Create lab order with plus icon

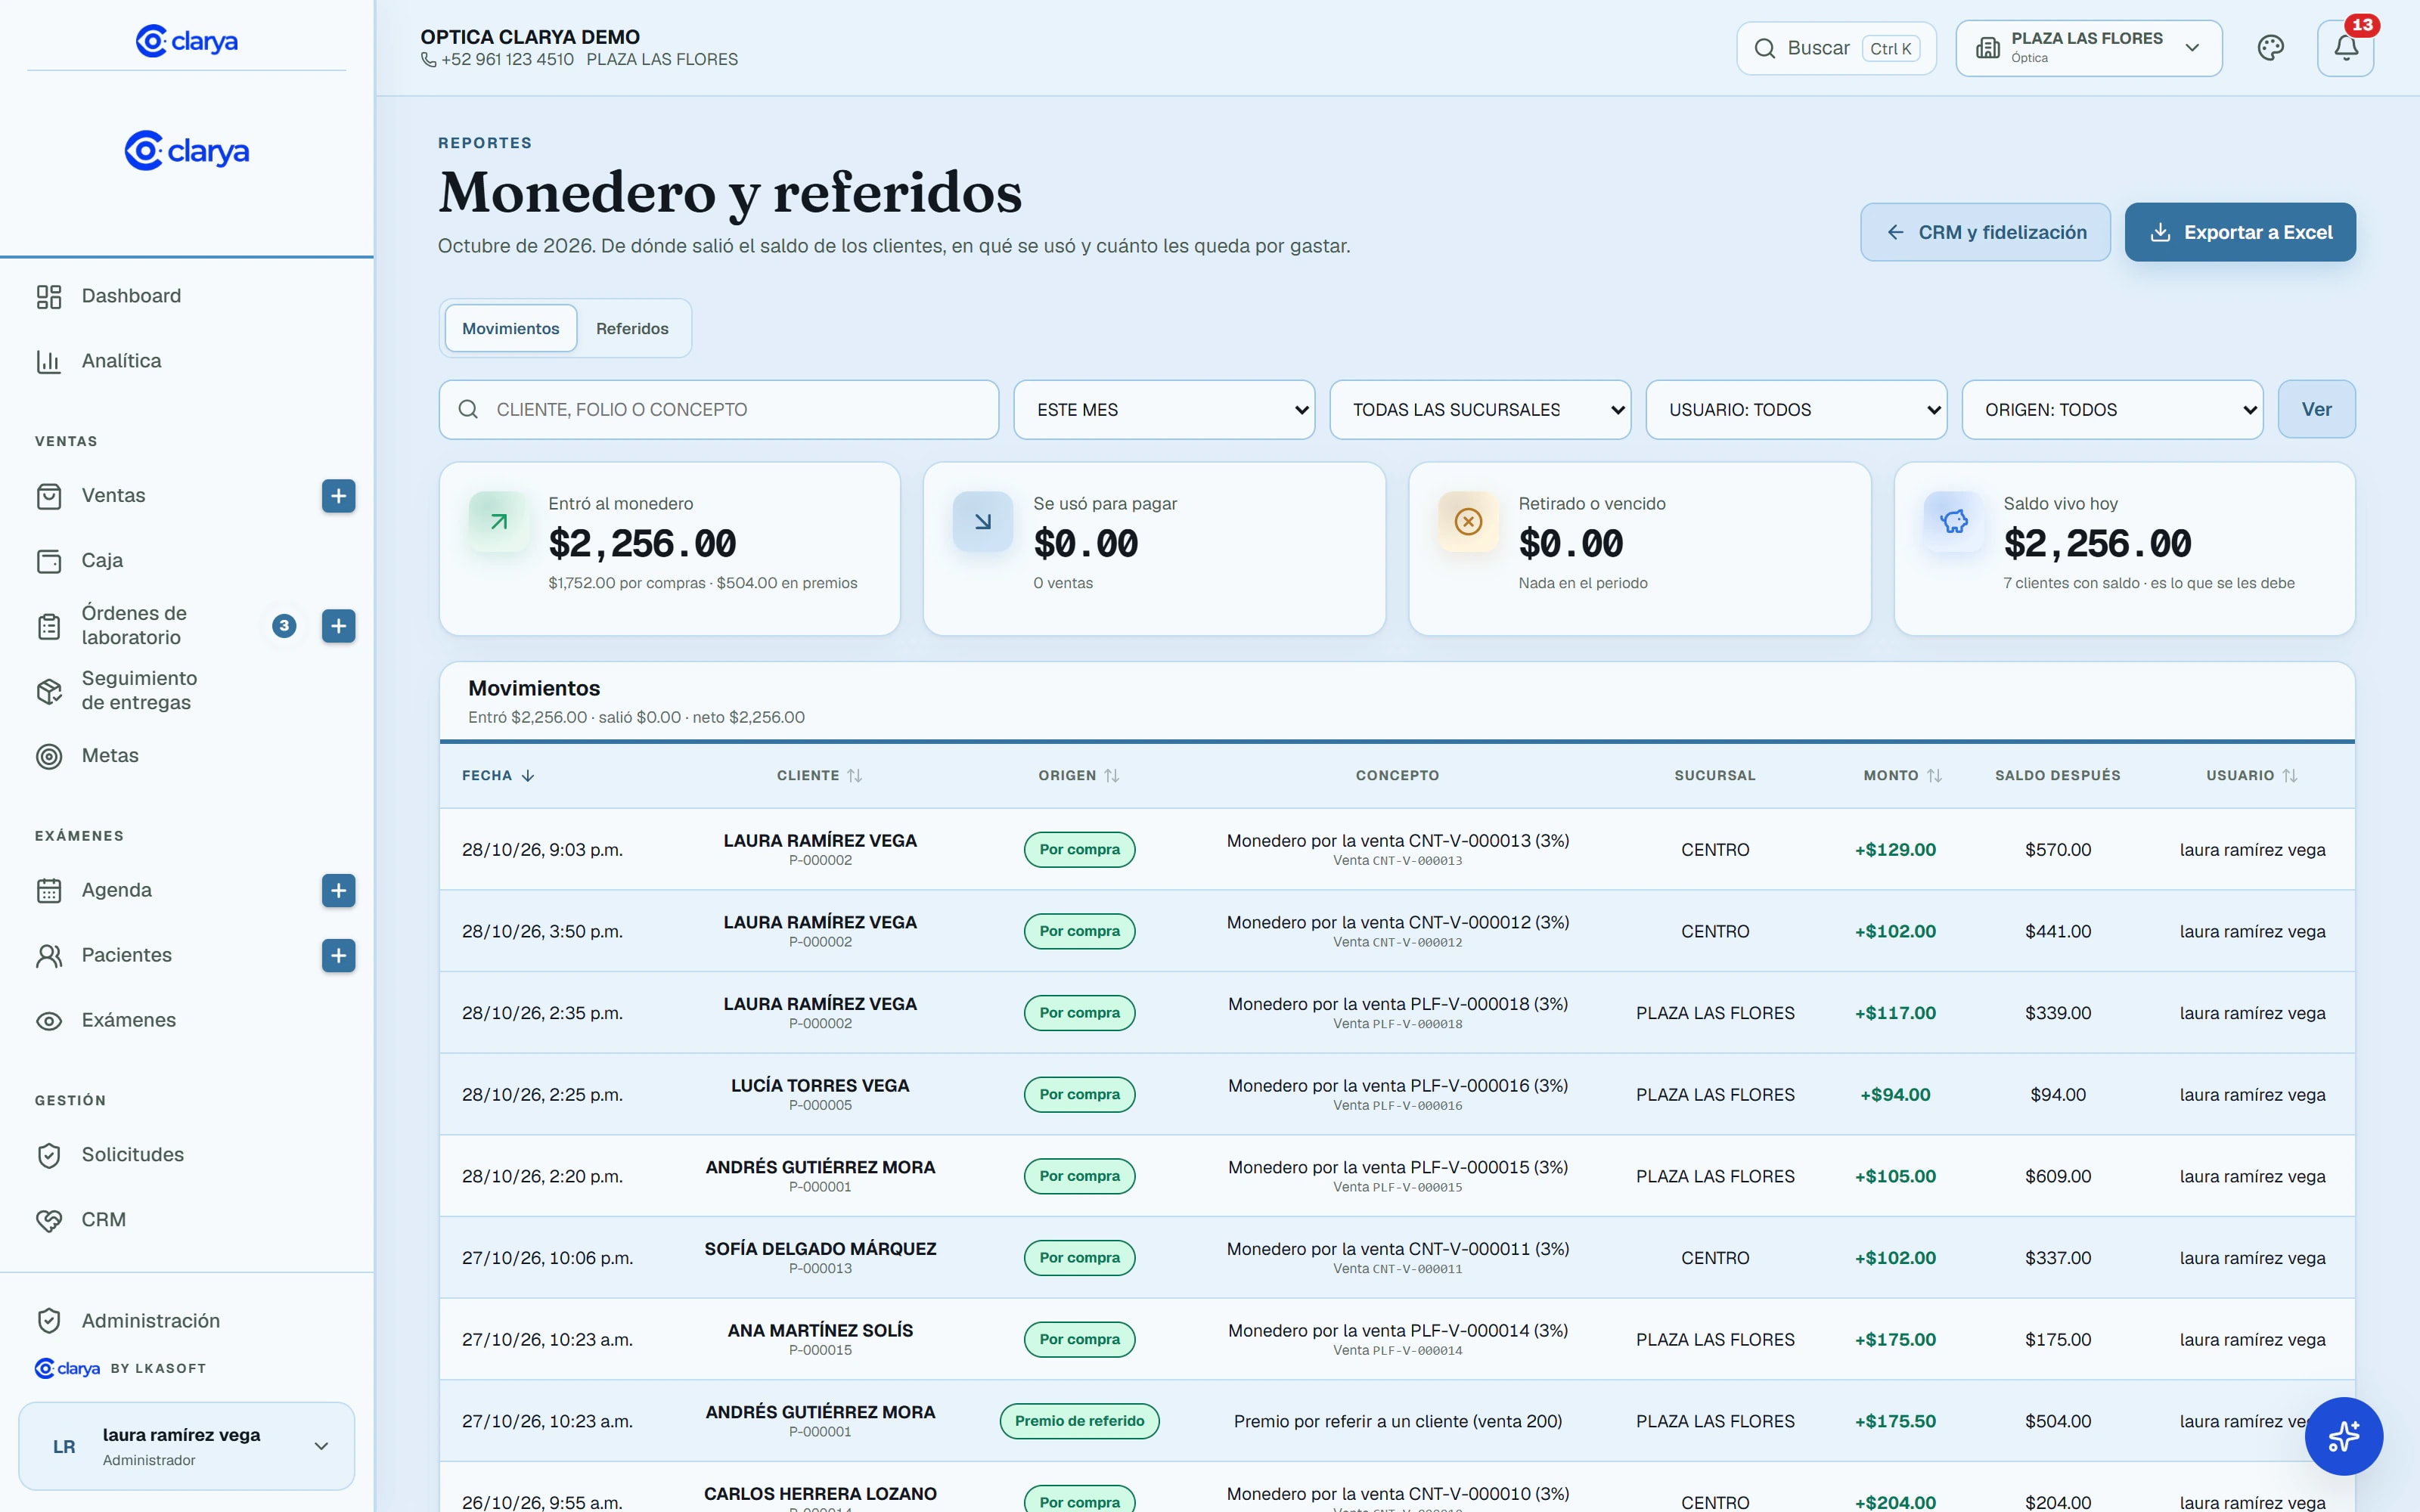point(338,626)
